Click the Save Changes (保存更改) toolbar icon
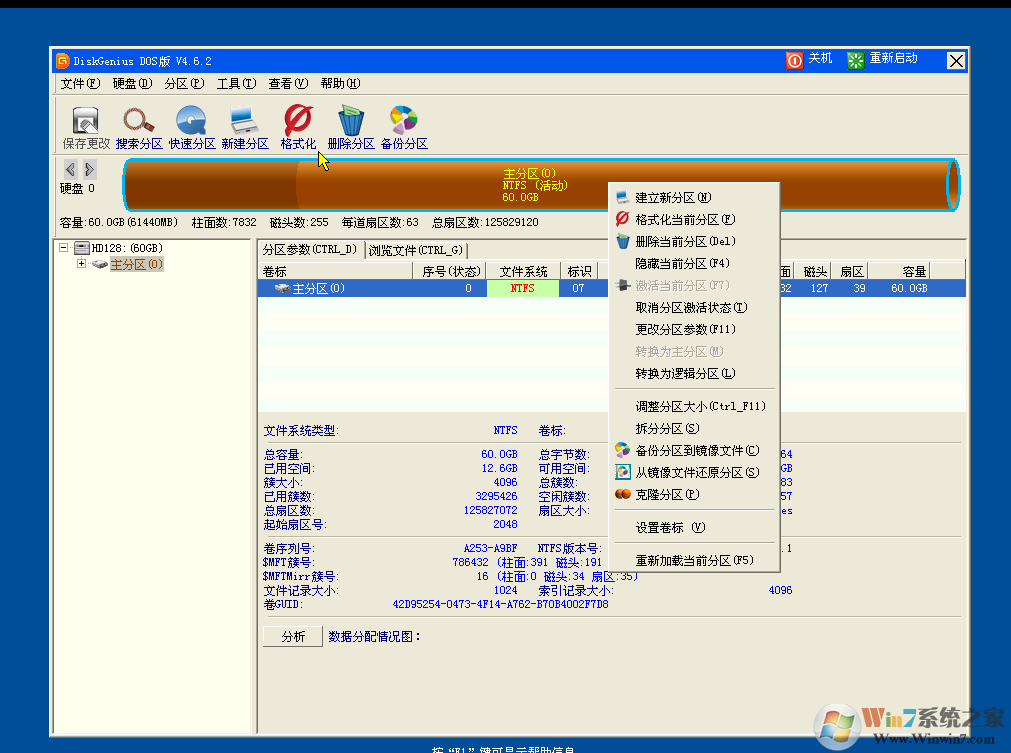Screen dimensions: 1011x753 [x=86, y=122]
